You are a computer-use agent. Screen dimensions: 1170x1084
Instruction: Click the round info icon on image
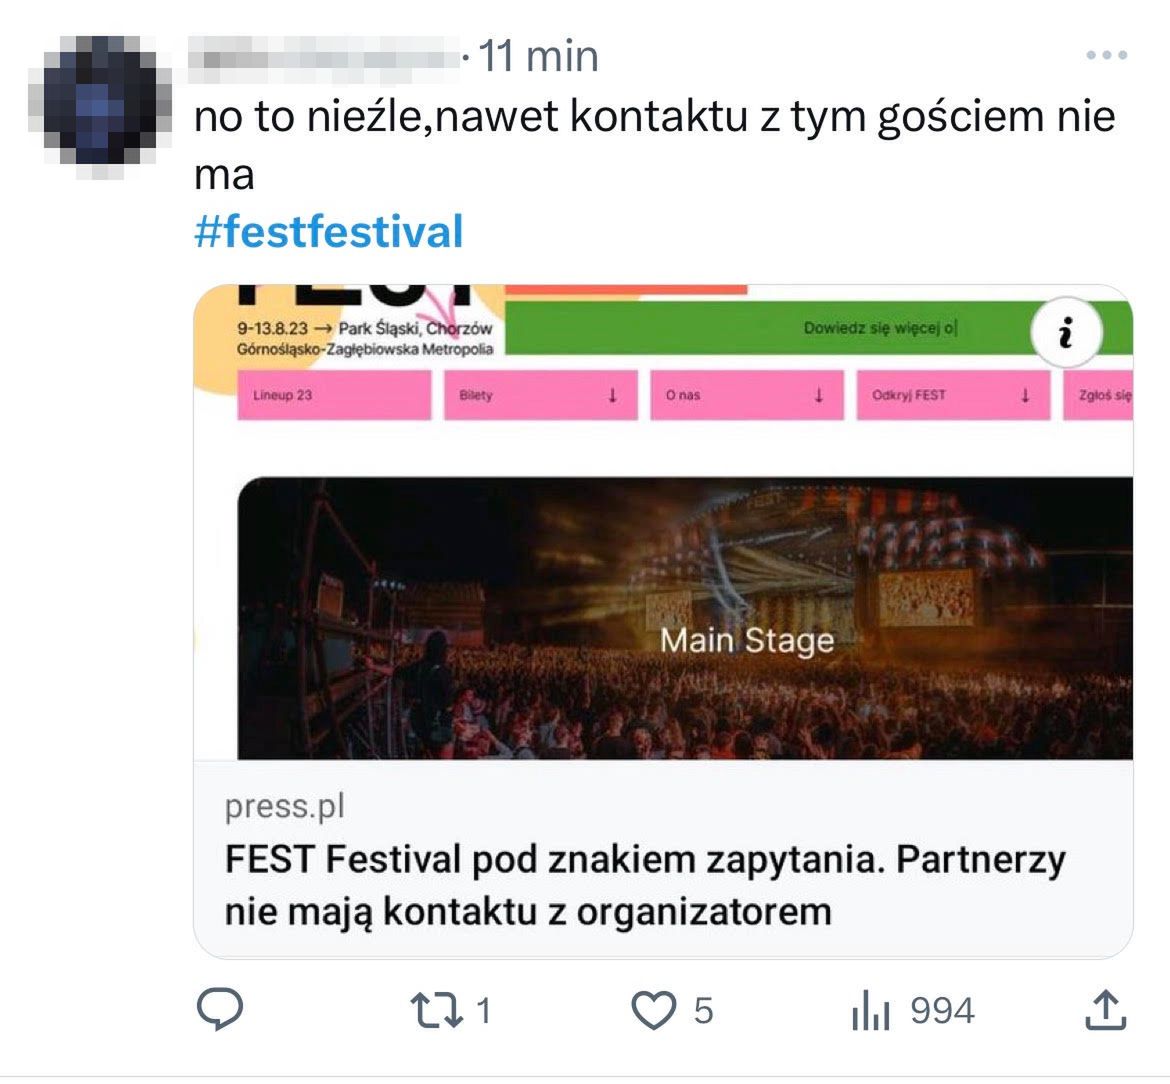point(1066,332)
